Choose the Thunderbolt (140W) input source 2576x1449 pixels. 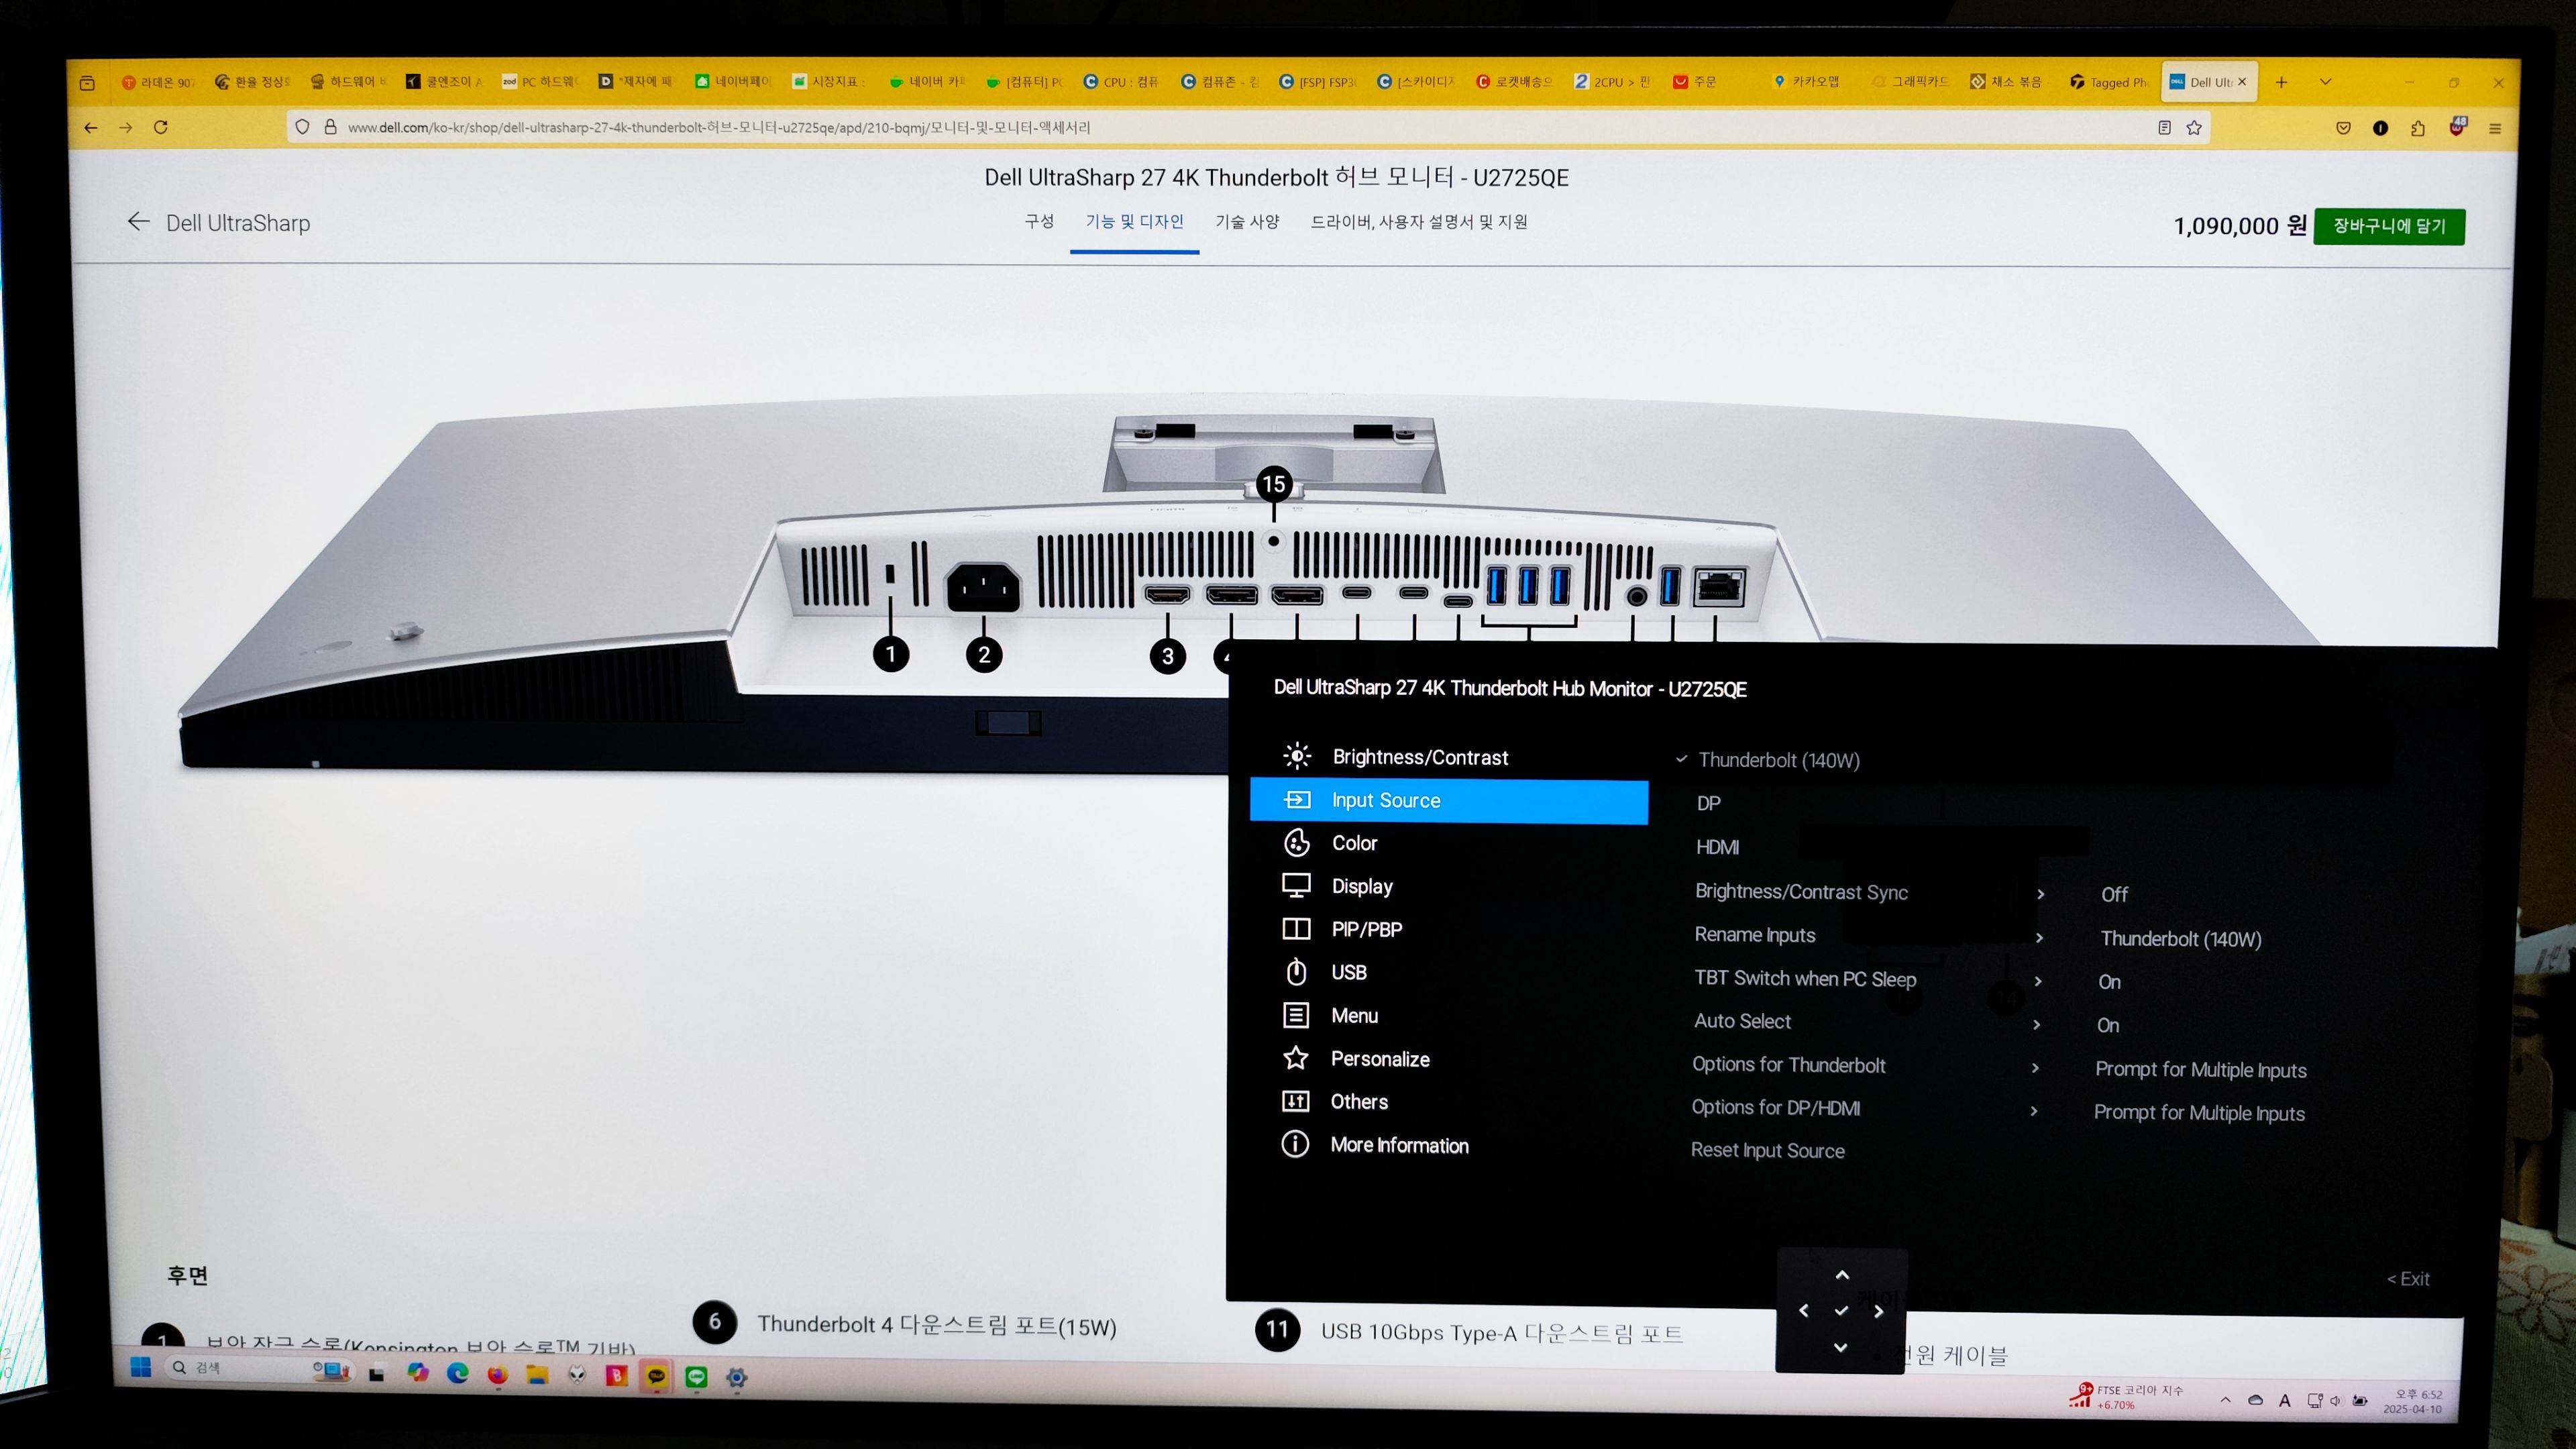tap(1778, 760)
